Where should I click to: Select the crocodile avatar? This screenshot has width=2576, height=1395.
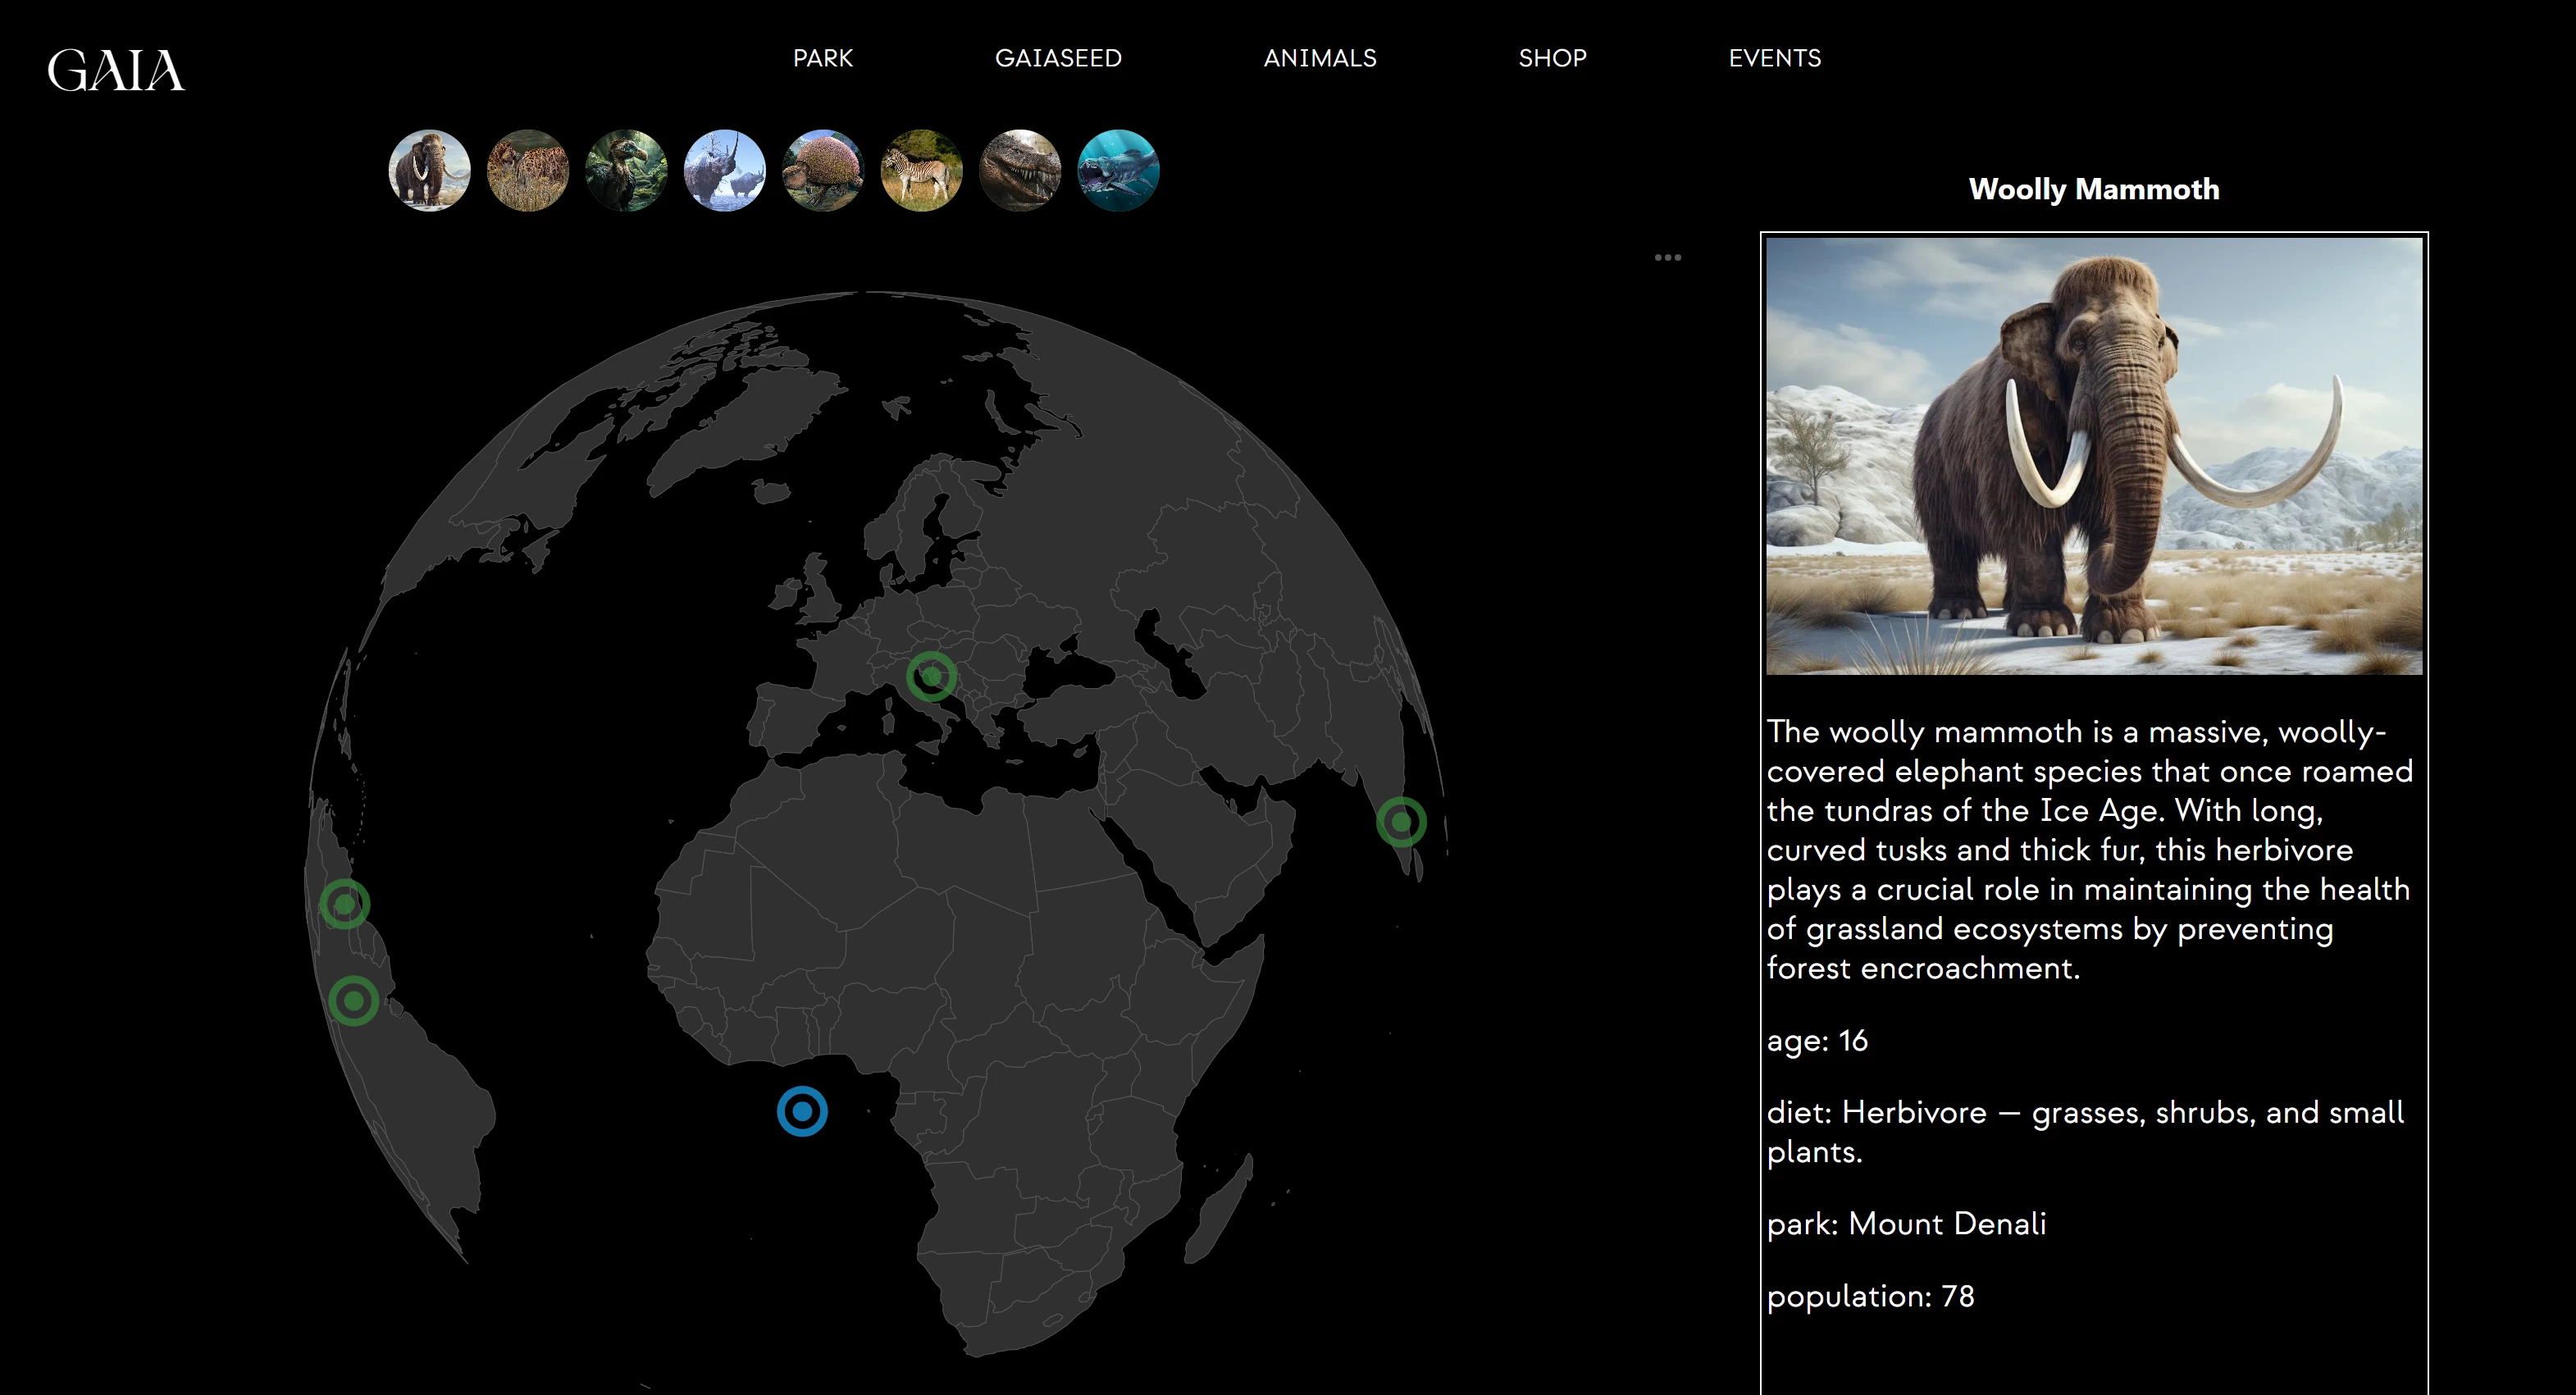tap(1020, 170)
